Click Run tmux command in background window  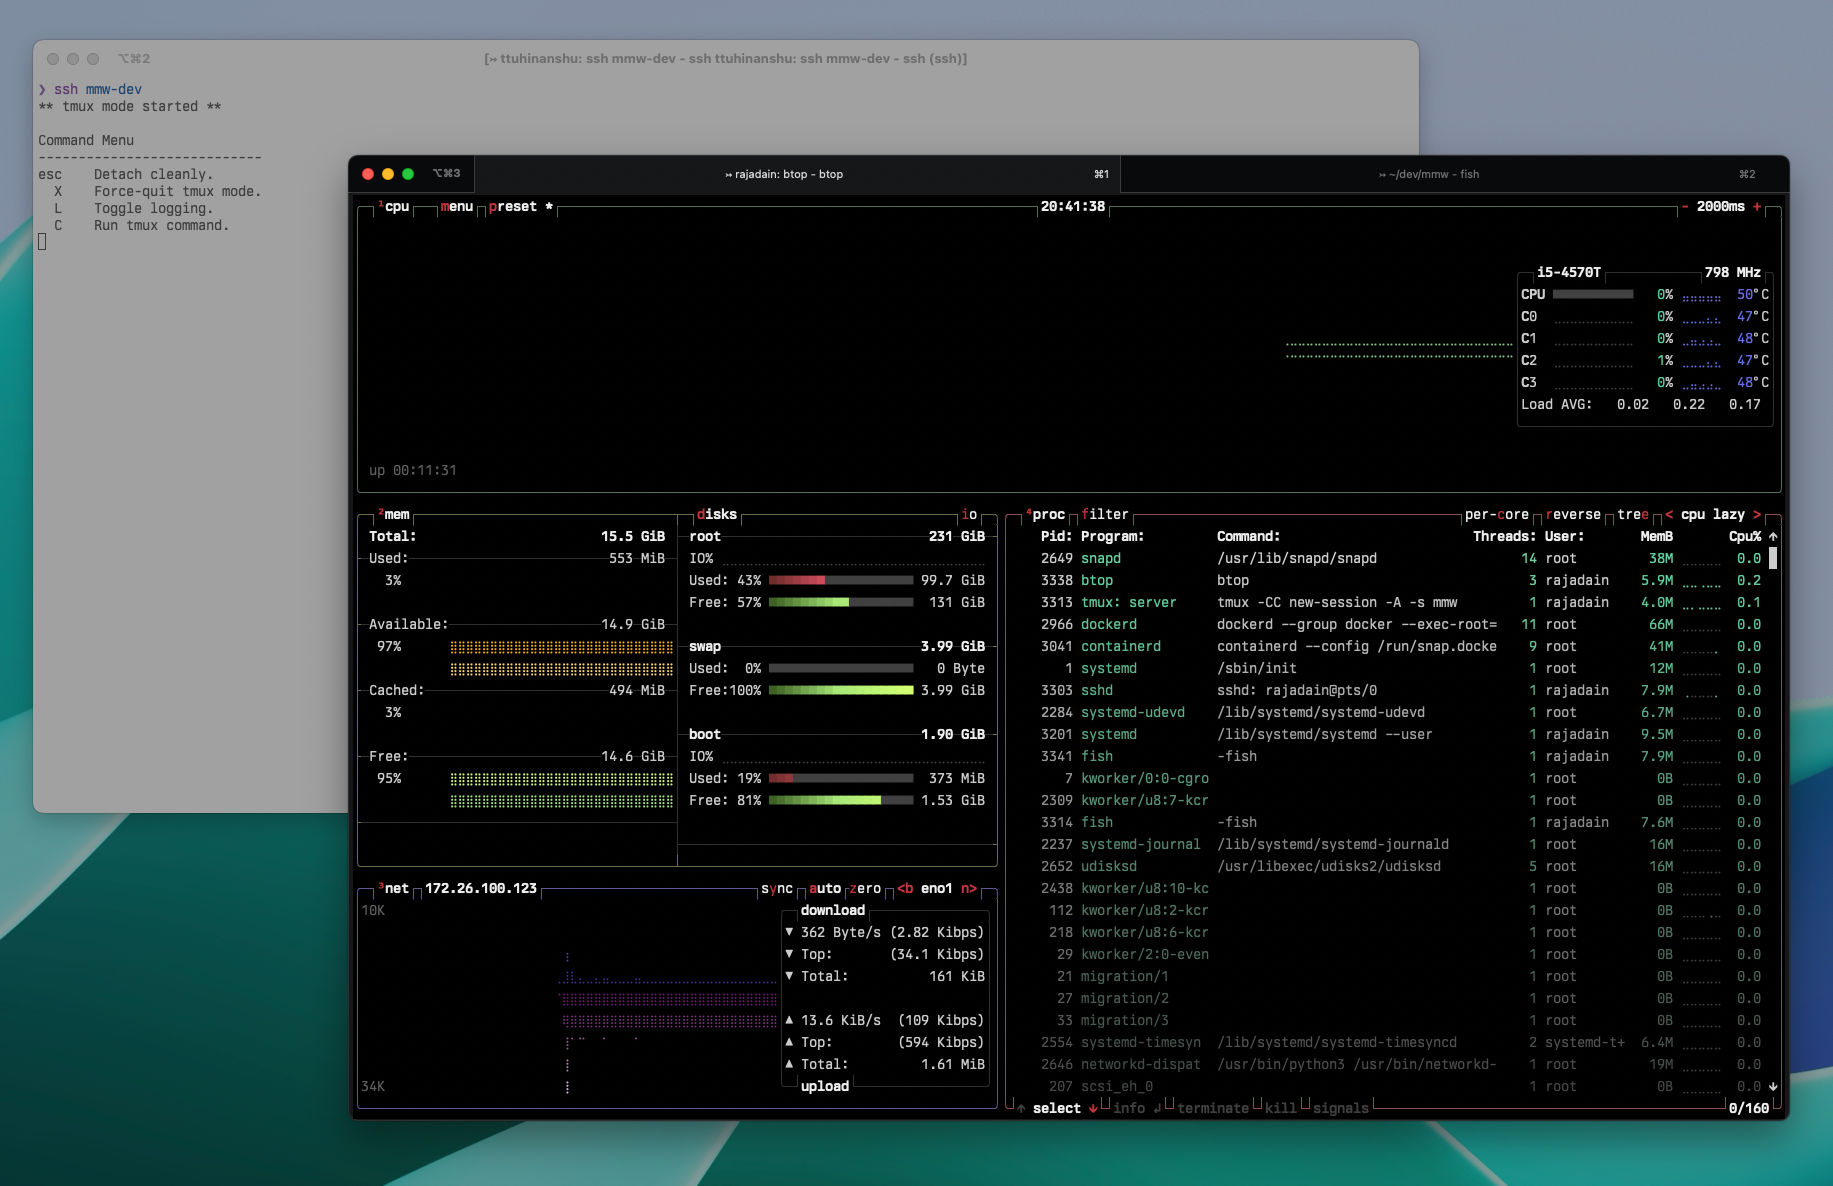tap(161, 226)
